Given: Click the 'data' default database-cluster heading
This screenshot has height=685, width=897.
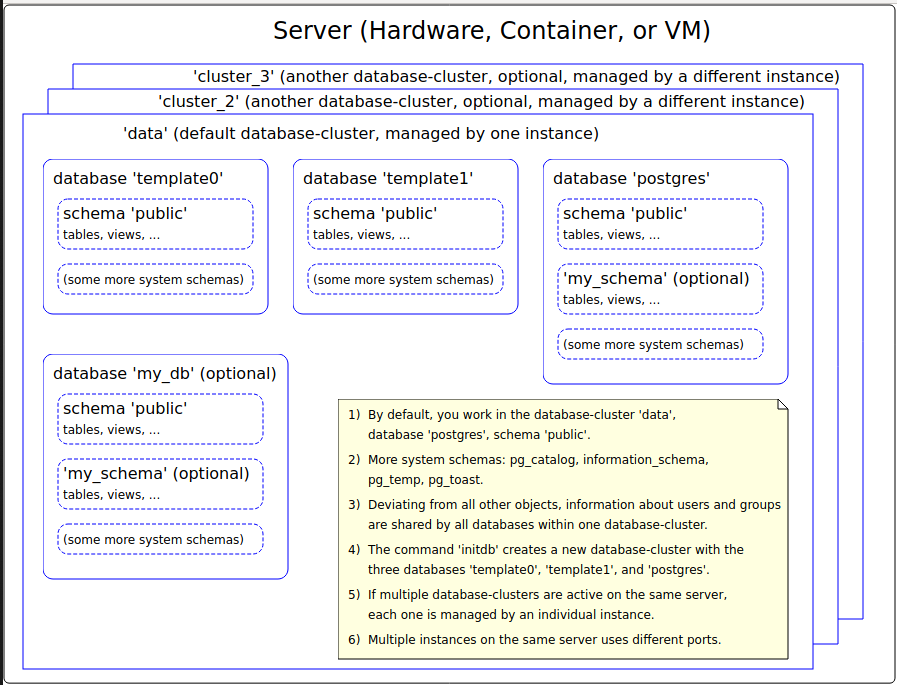Looking at the screenshot, I should pos(360,133).
